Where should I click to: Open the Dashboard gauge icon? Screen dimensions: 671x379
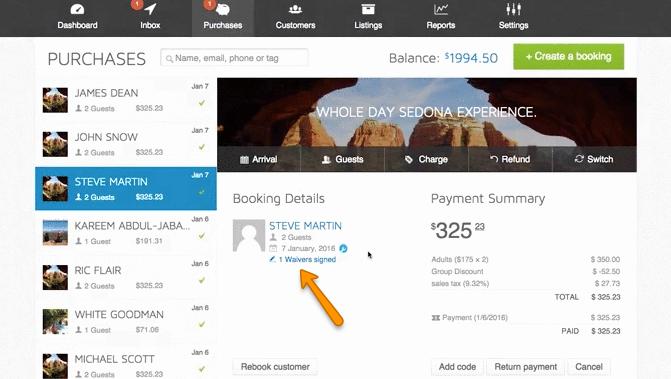(x=77, y=9)
